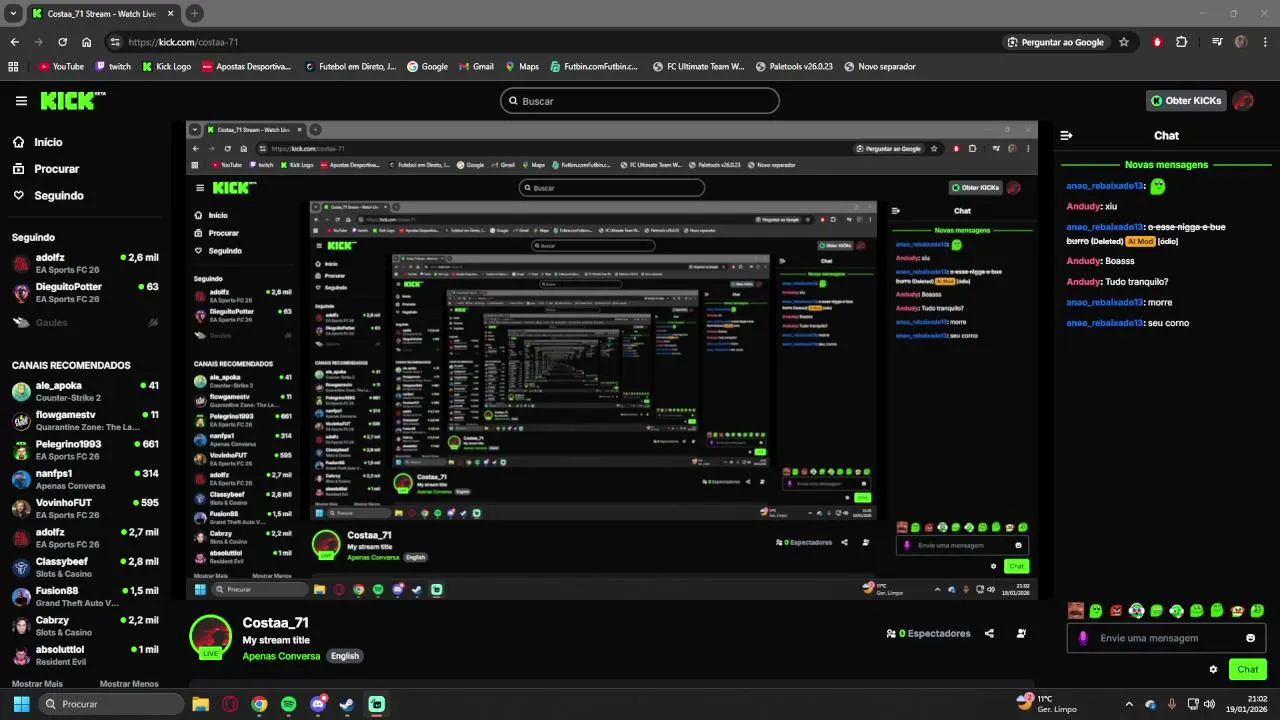This screenshot has height=720, width=1280.
Task: Send the message with the green Chat button
Action: 1247,669
